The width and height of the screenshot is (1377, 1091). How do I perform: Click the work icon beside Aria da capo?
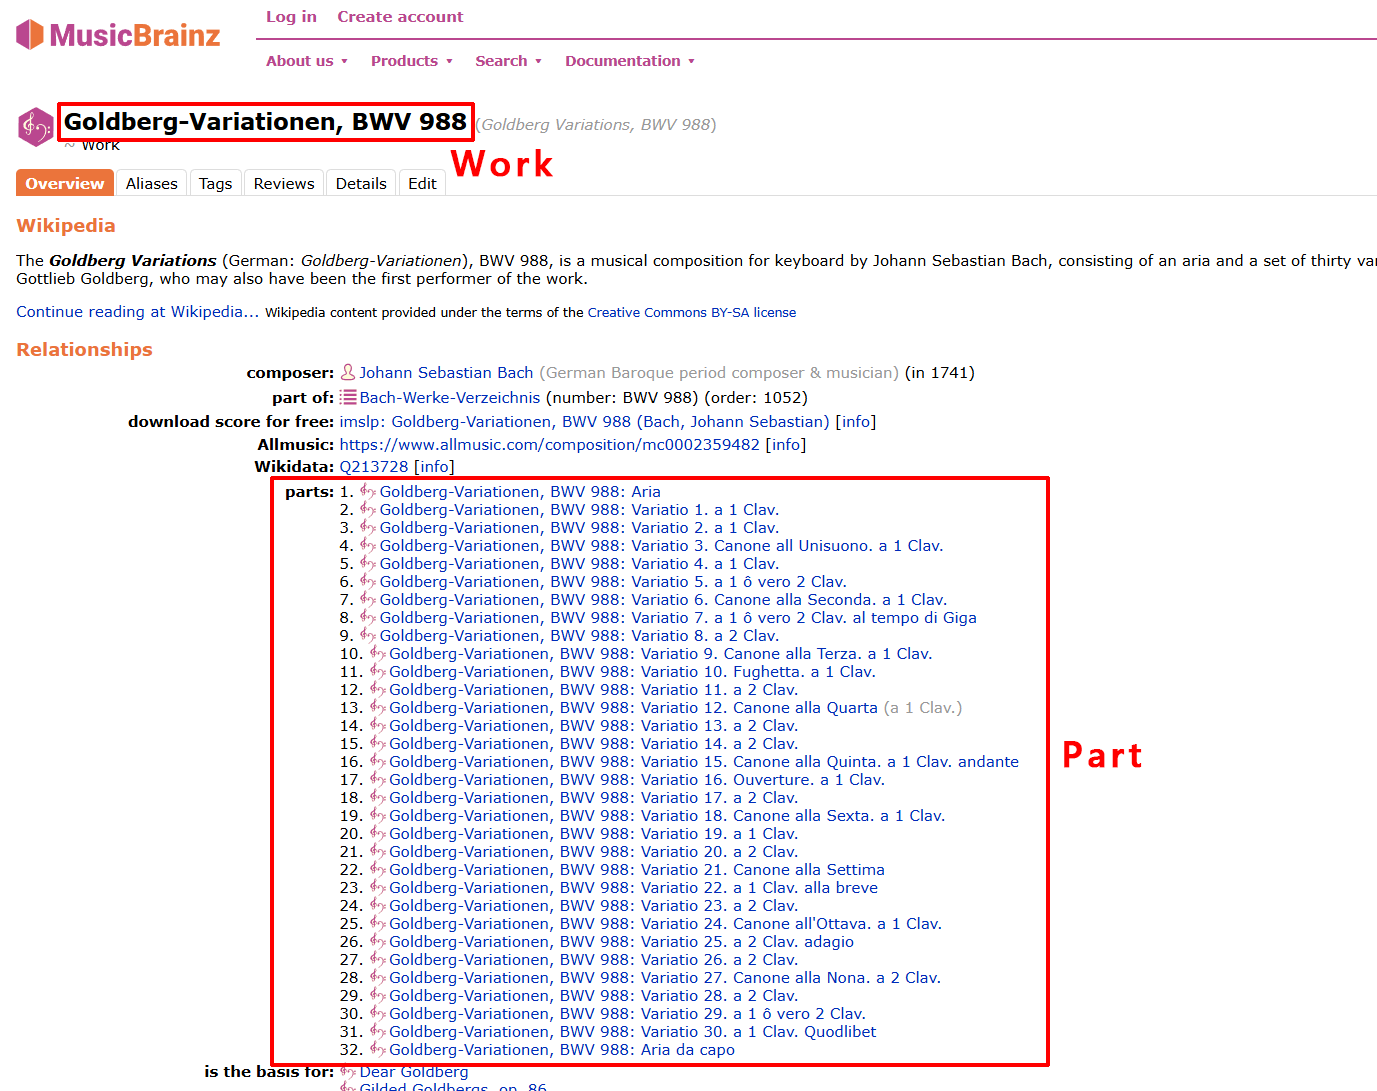pyautogui.click(x=378, y=1049)
